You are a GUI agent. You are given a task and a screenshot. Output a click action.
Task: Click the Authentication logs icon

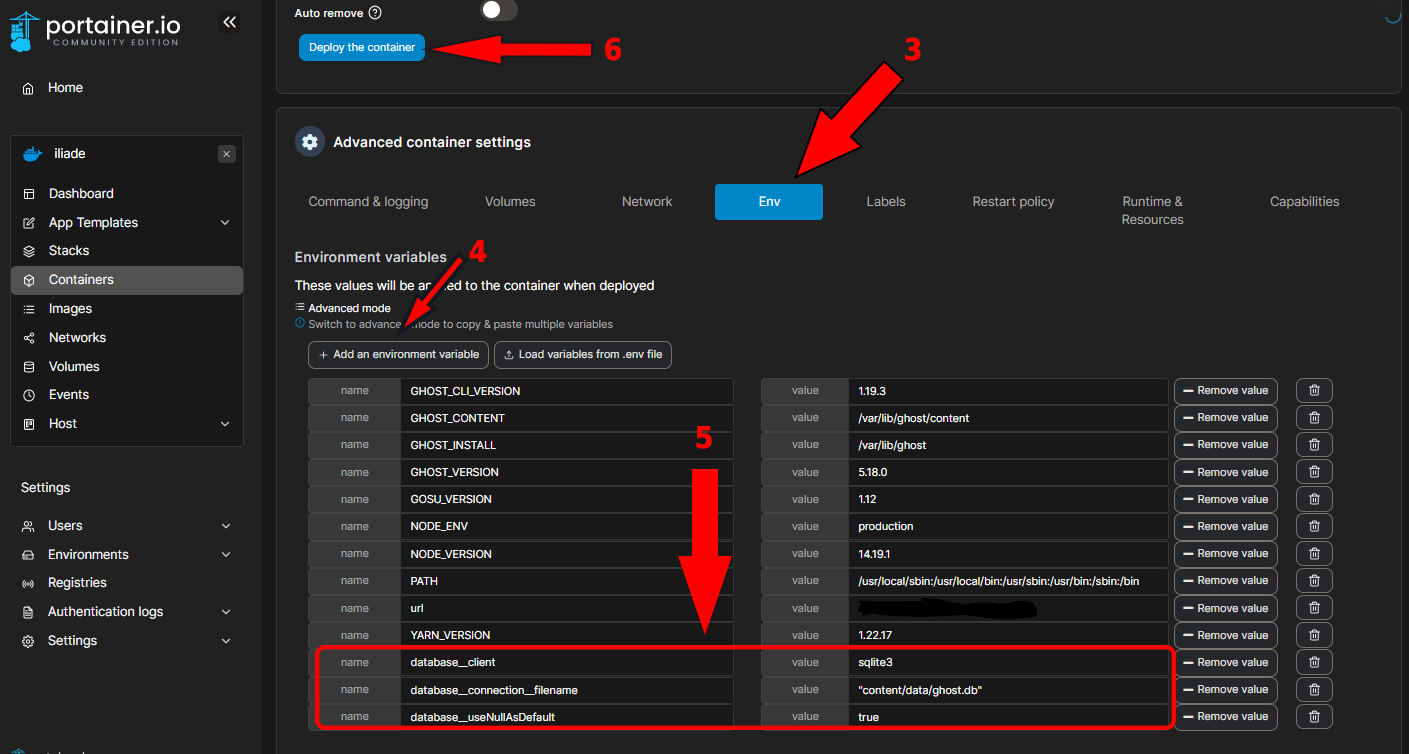click(28, 612)
